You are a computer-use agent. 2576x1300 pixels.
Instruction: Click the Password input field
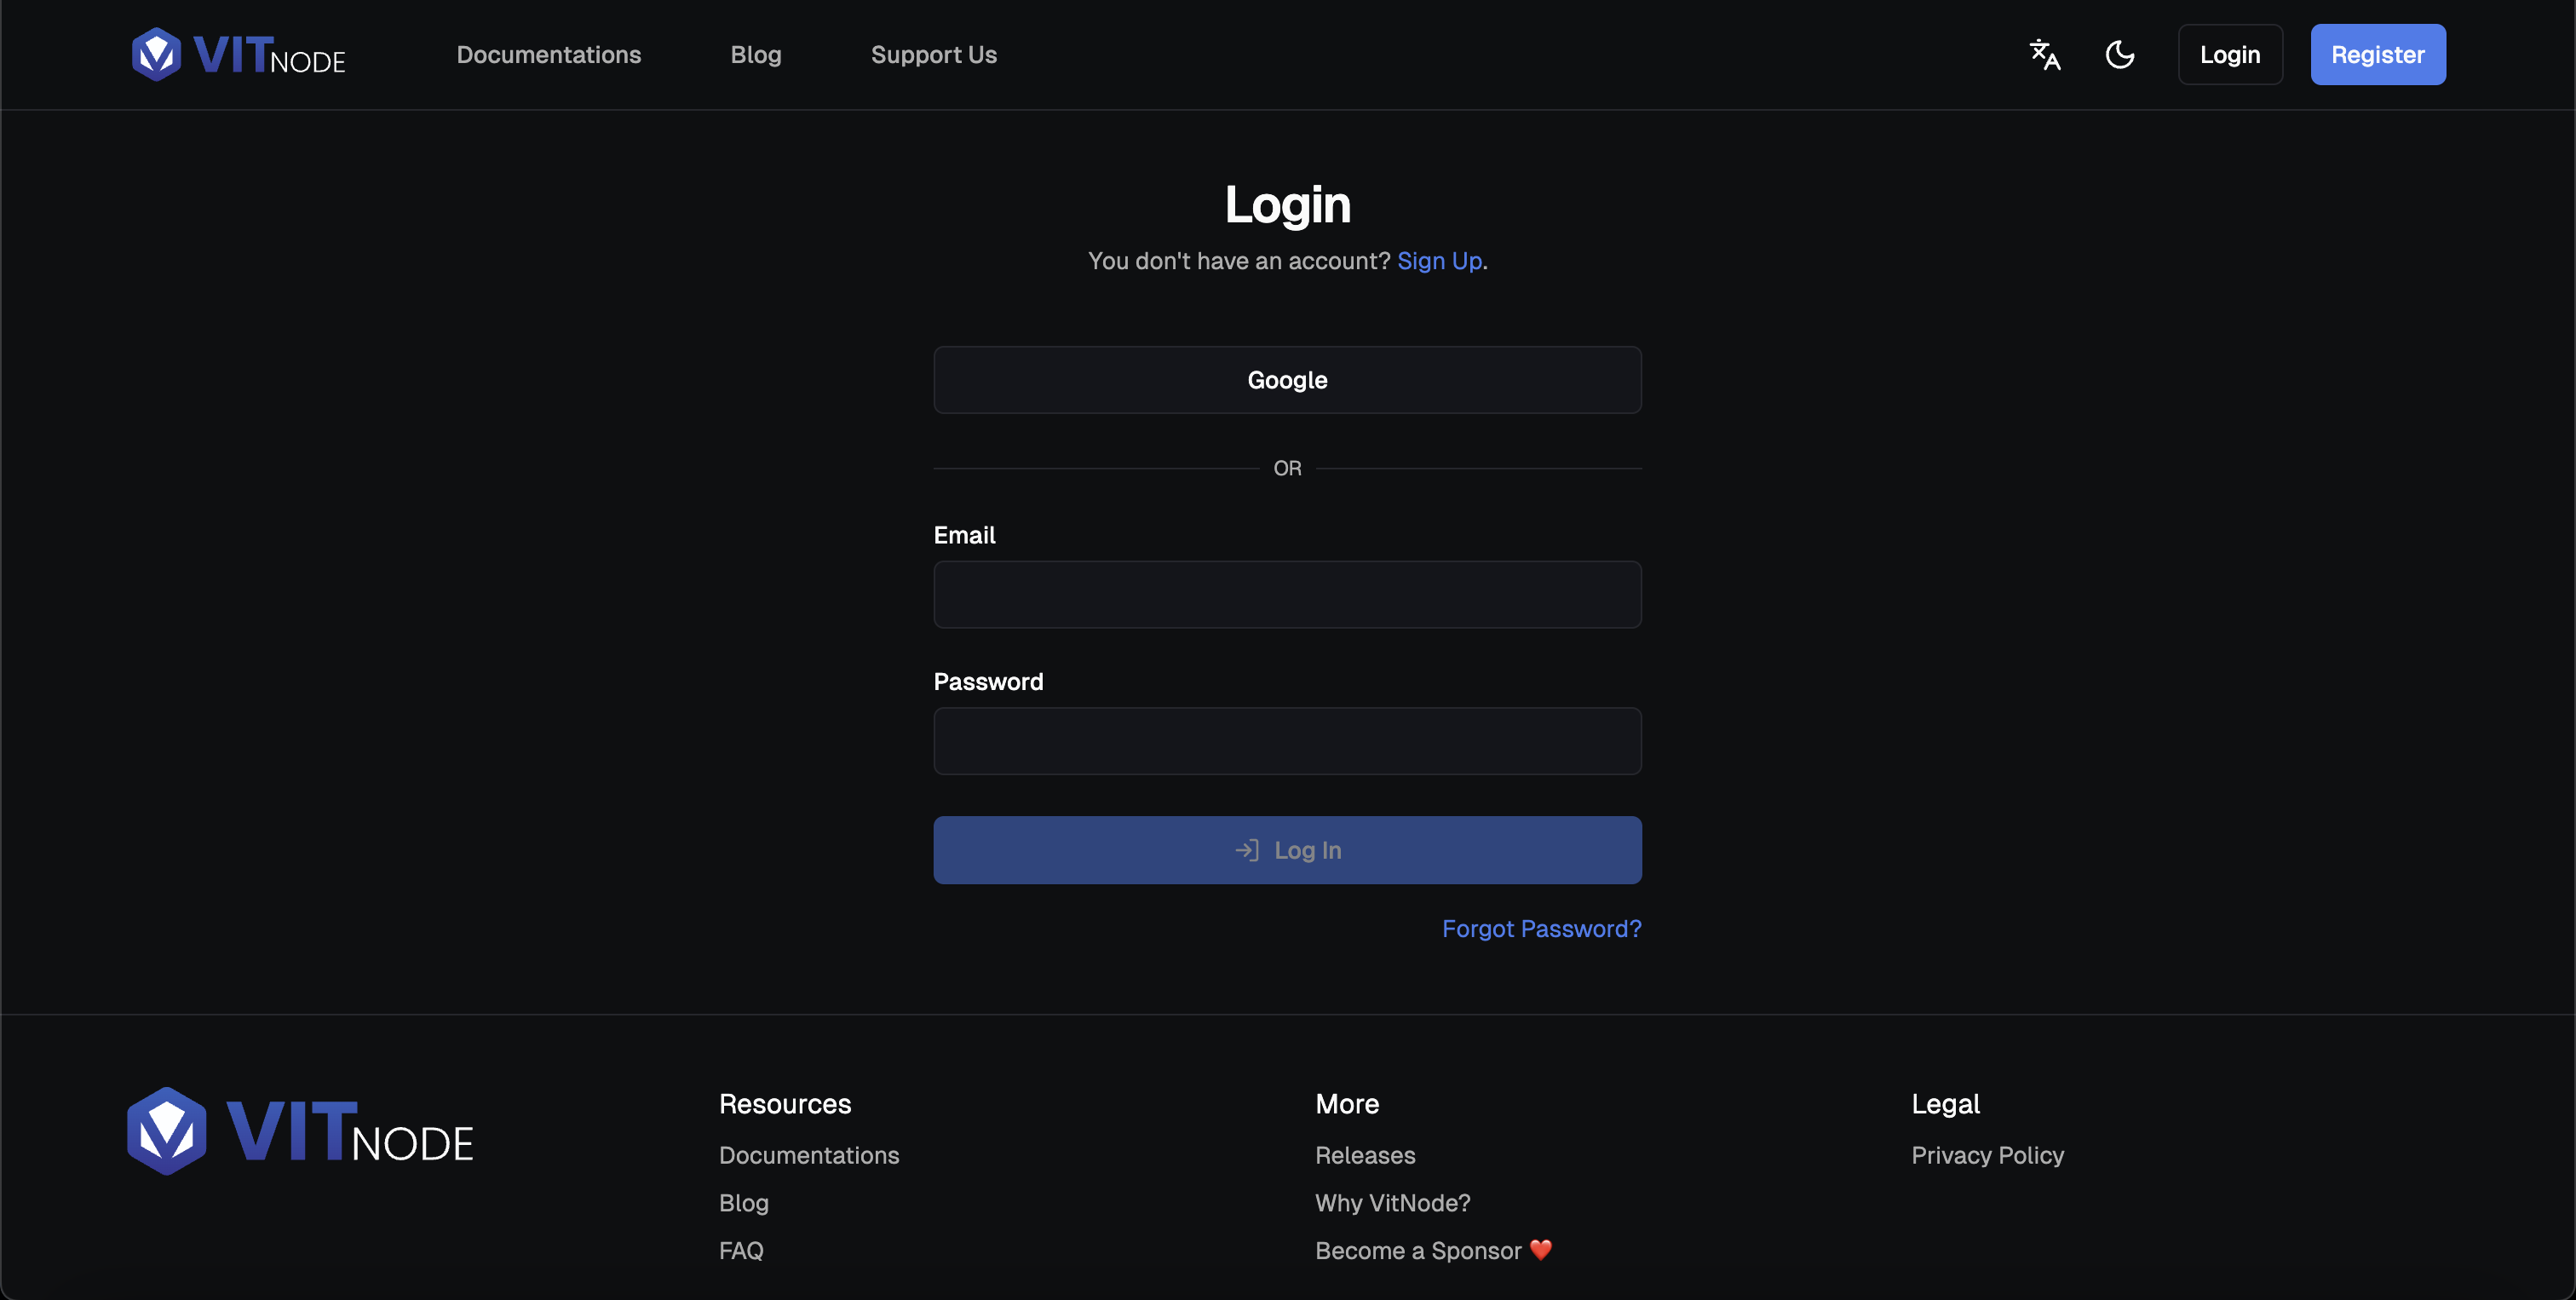tap(1288, 739)
